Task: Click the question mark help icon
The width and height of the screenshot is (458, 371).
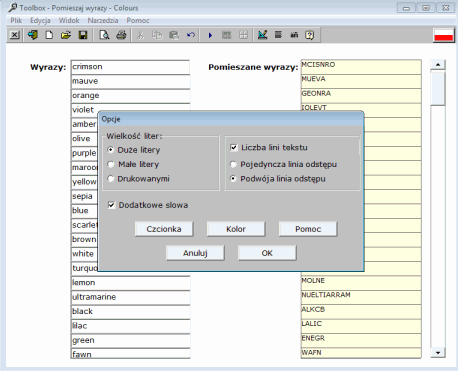Action: click(x=310, y=35)
